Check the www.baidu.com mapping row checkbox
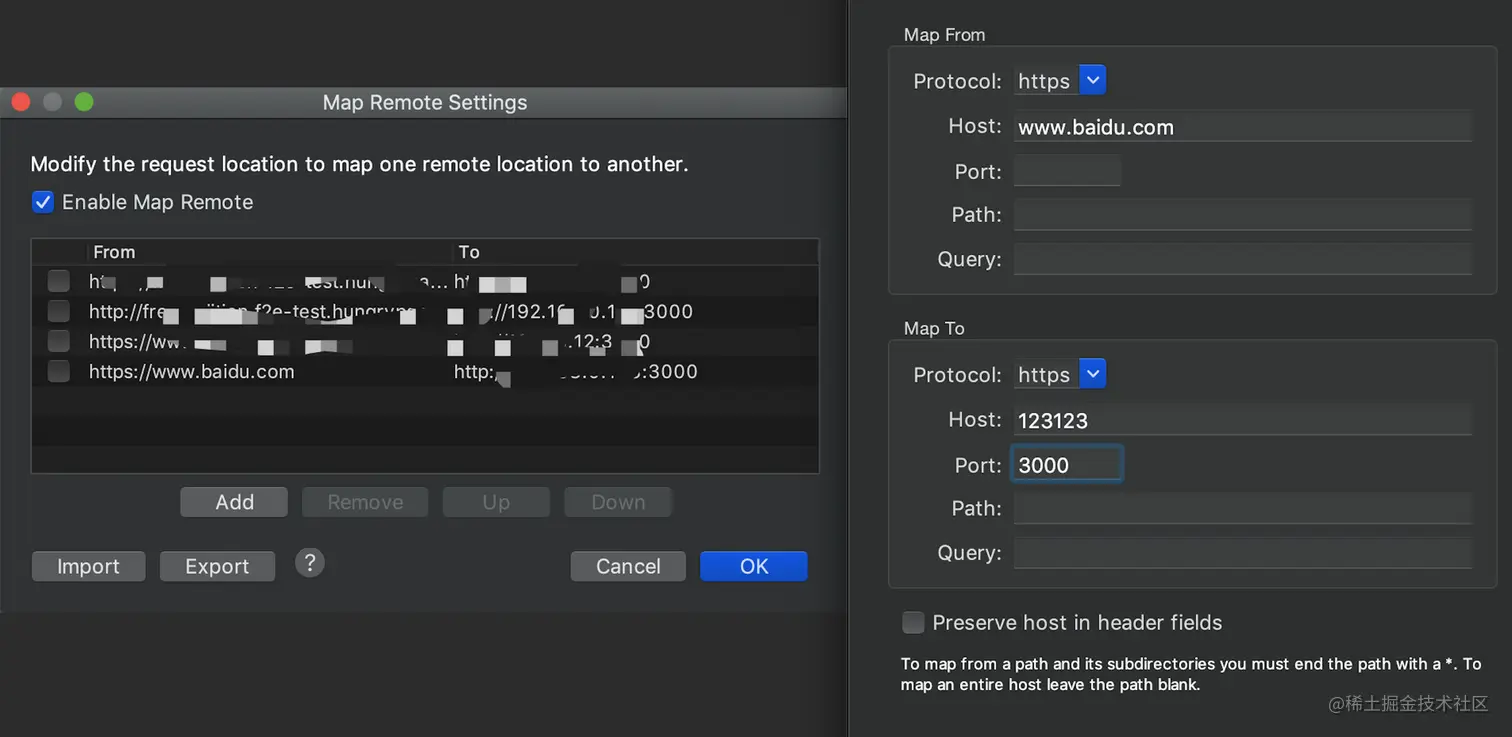 click(x=59, y=372)
